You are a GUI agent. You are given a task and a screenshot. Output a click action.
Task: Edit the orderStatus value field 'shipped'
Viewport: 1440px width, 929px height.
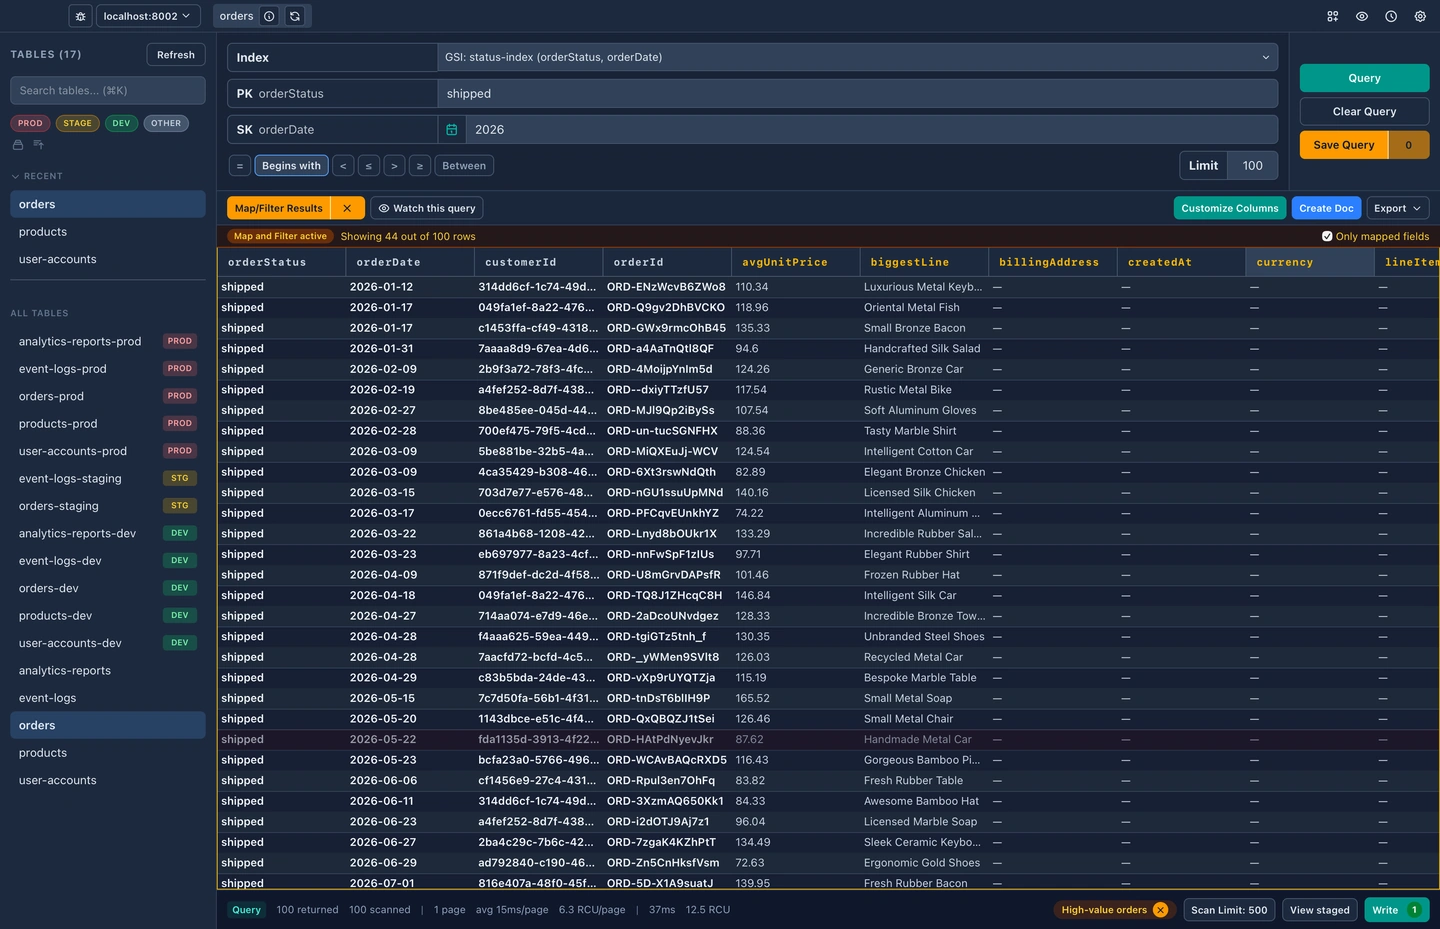857,93
